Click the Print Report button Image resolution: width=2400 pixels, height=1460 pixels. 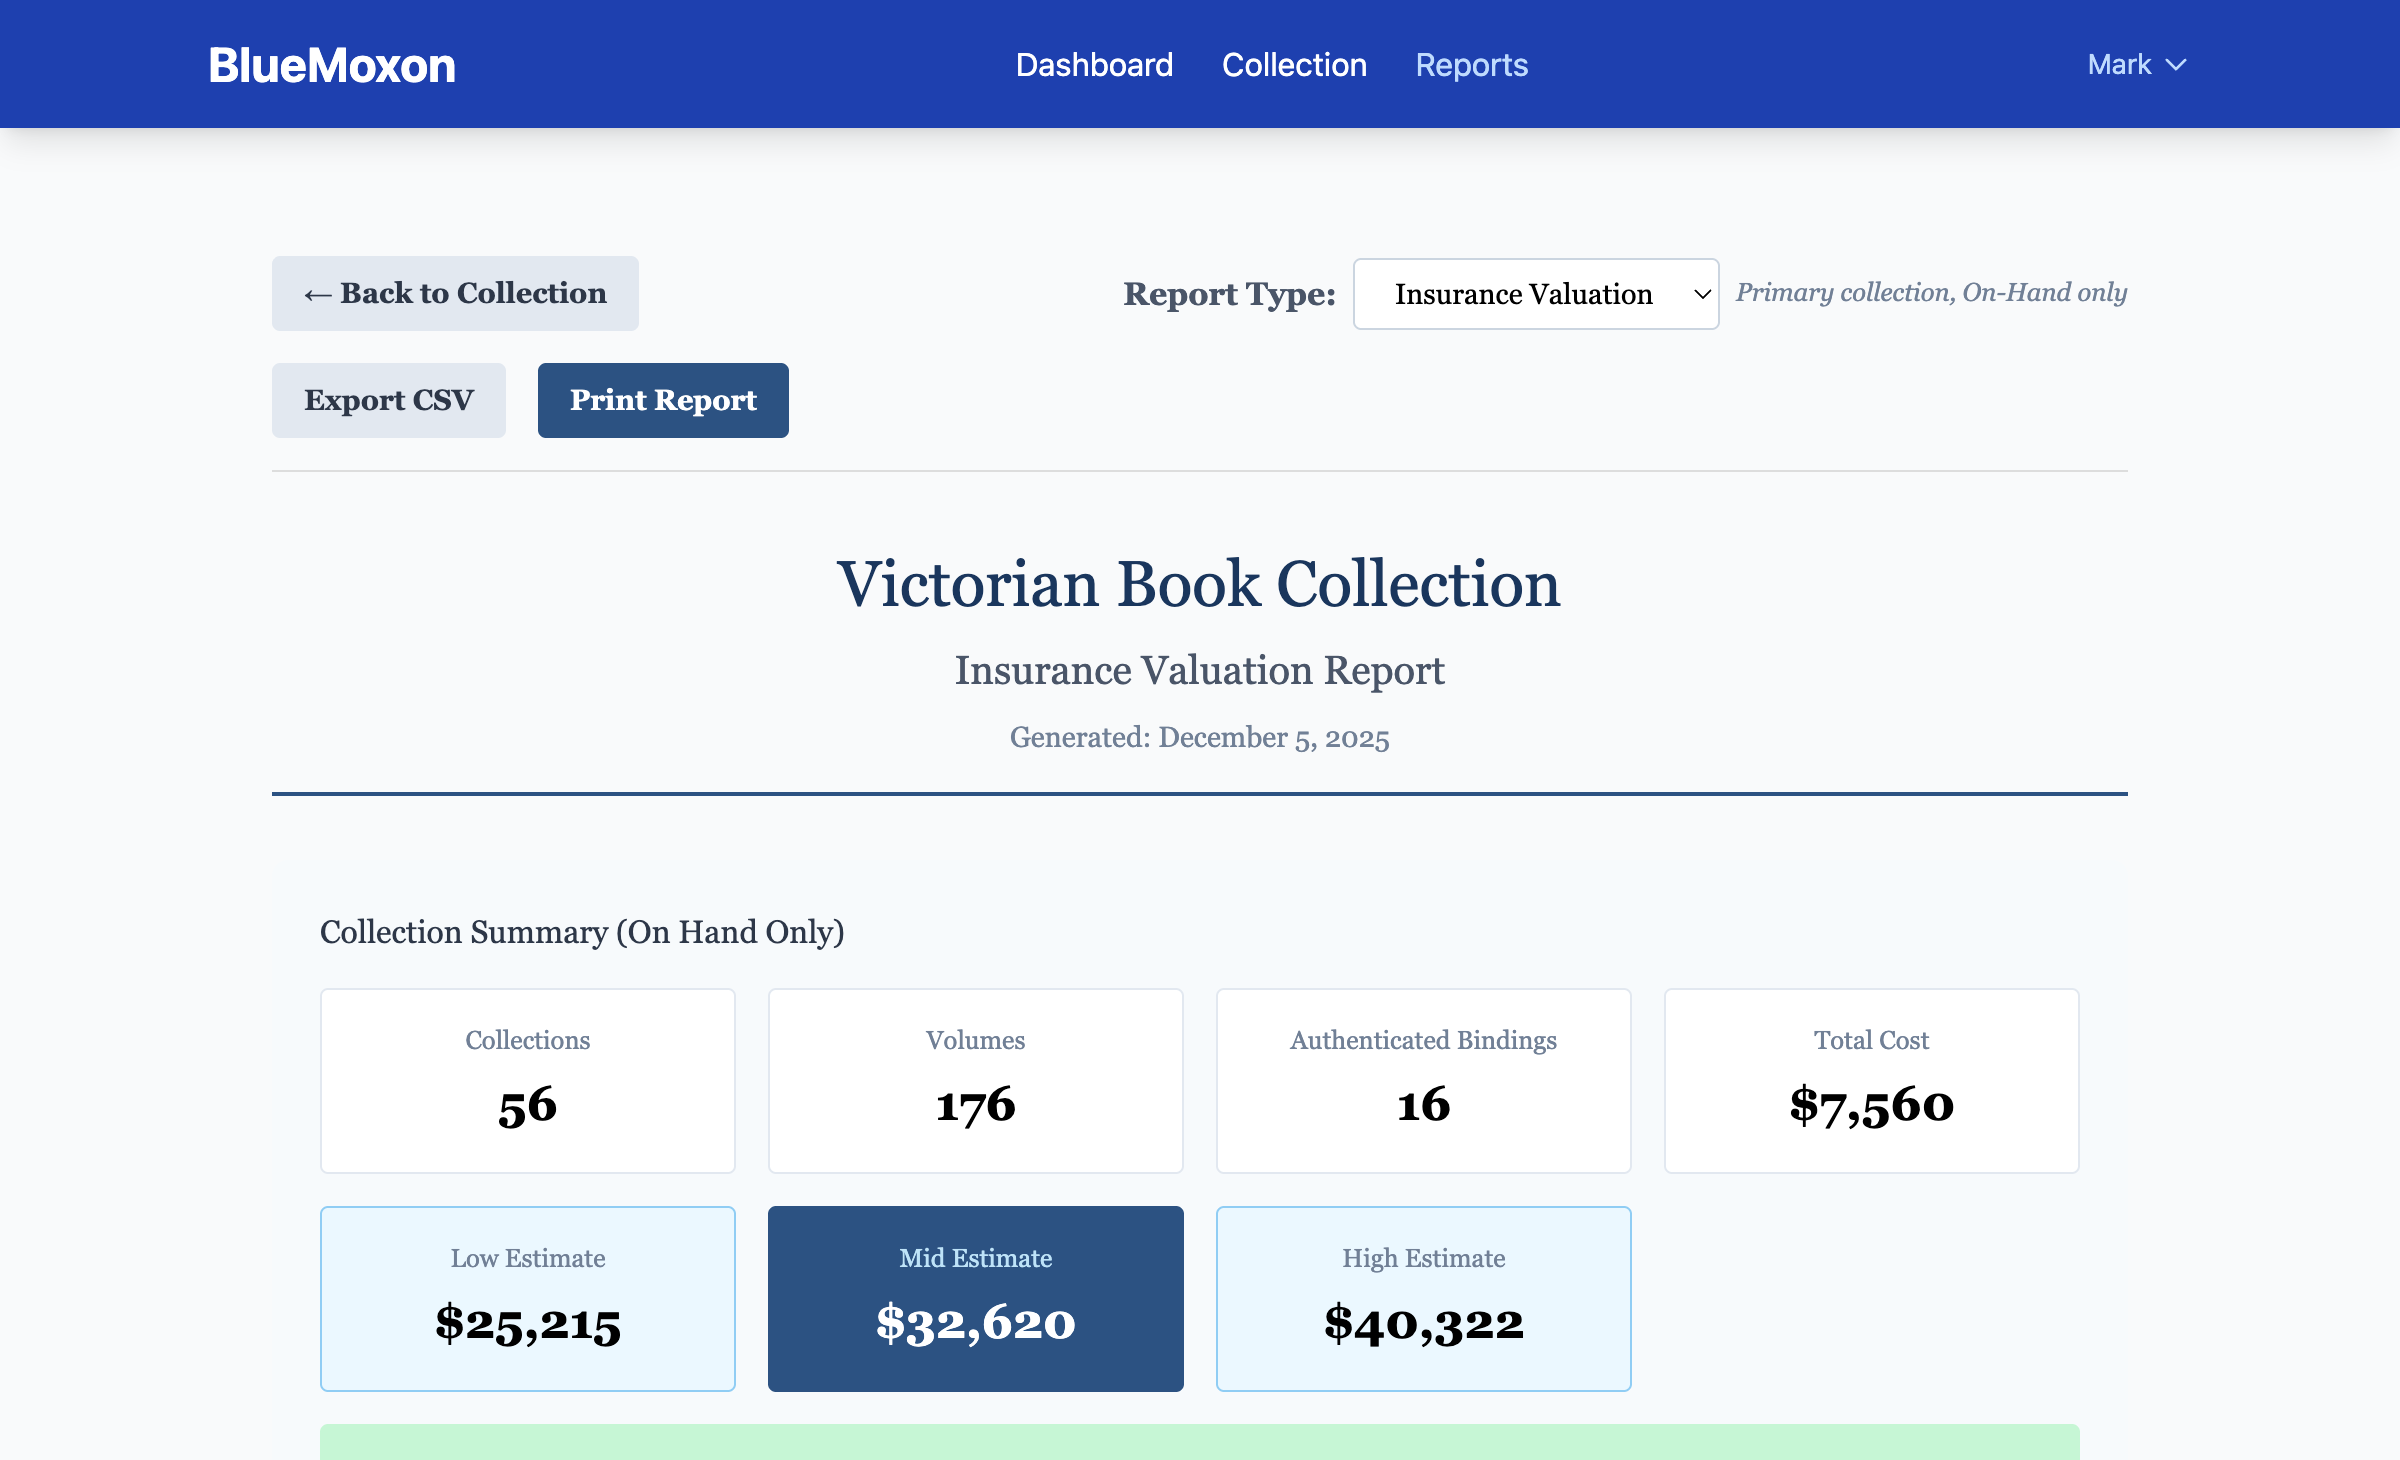(663, 400)
